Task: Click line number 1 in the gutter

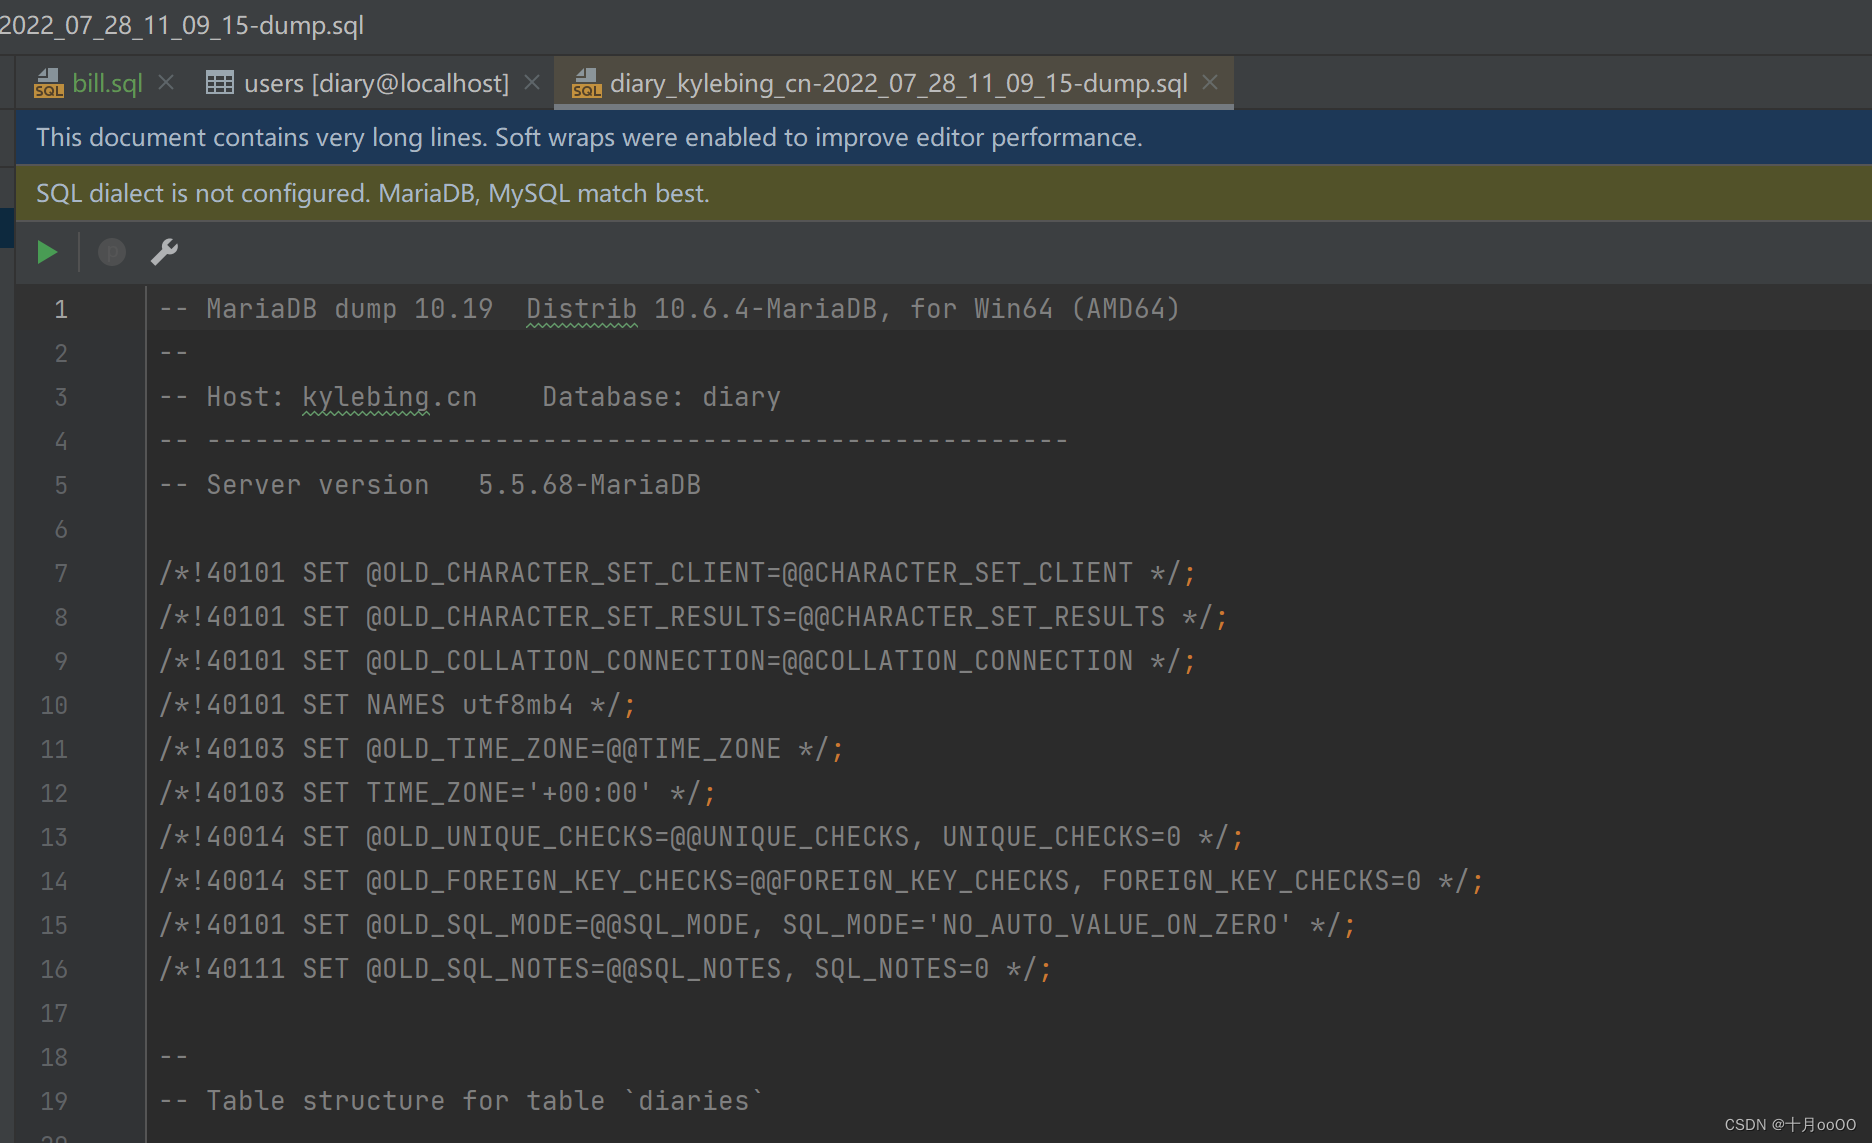Action: 61,309
